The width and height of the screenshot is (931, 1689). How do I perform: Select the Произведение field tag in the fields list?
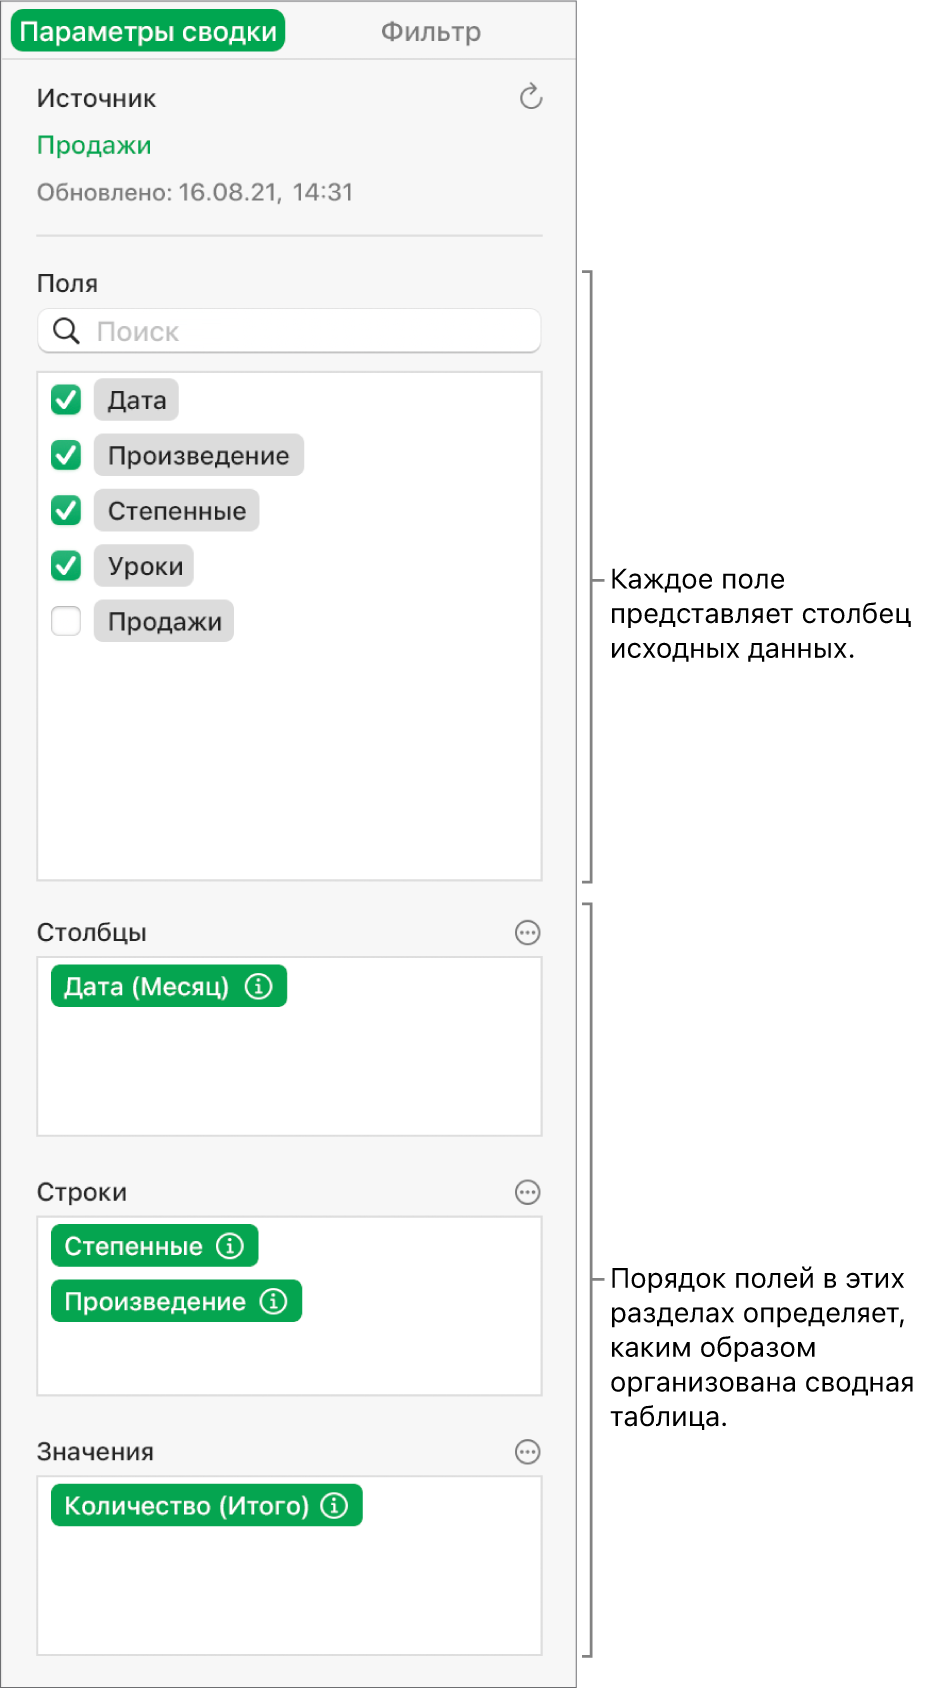[x=199, y=455]
